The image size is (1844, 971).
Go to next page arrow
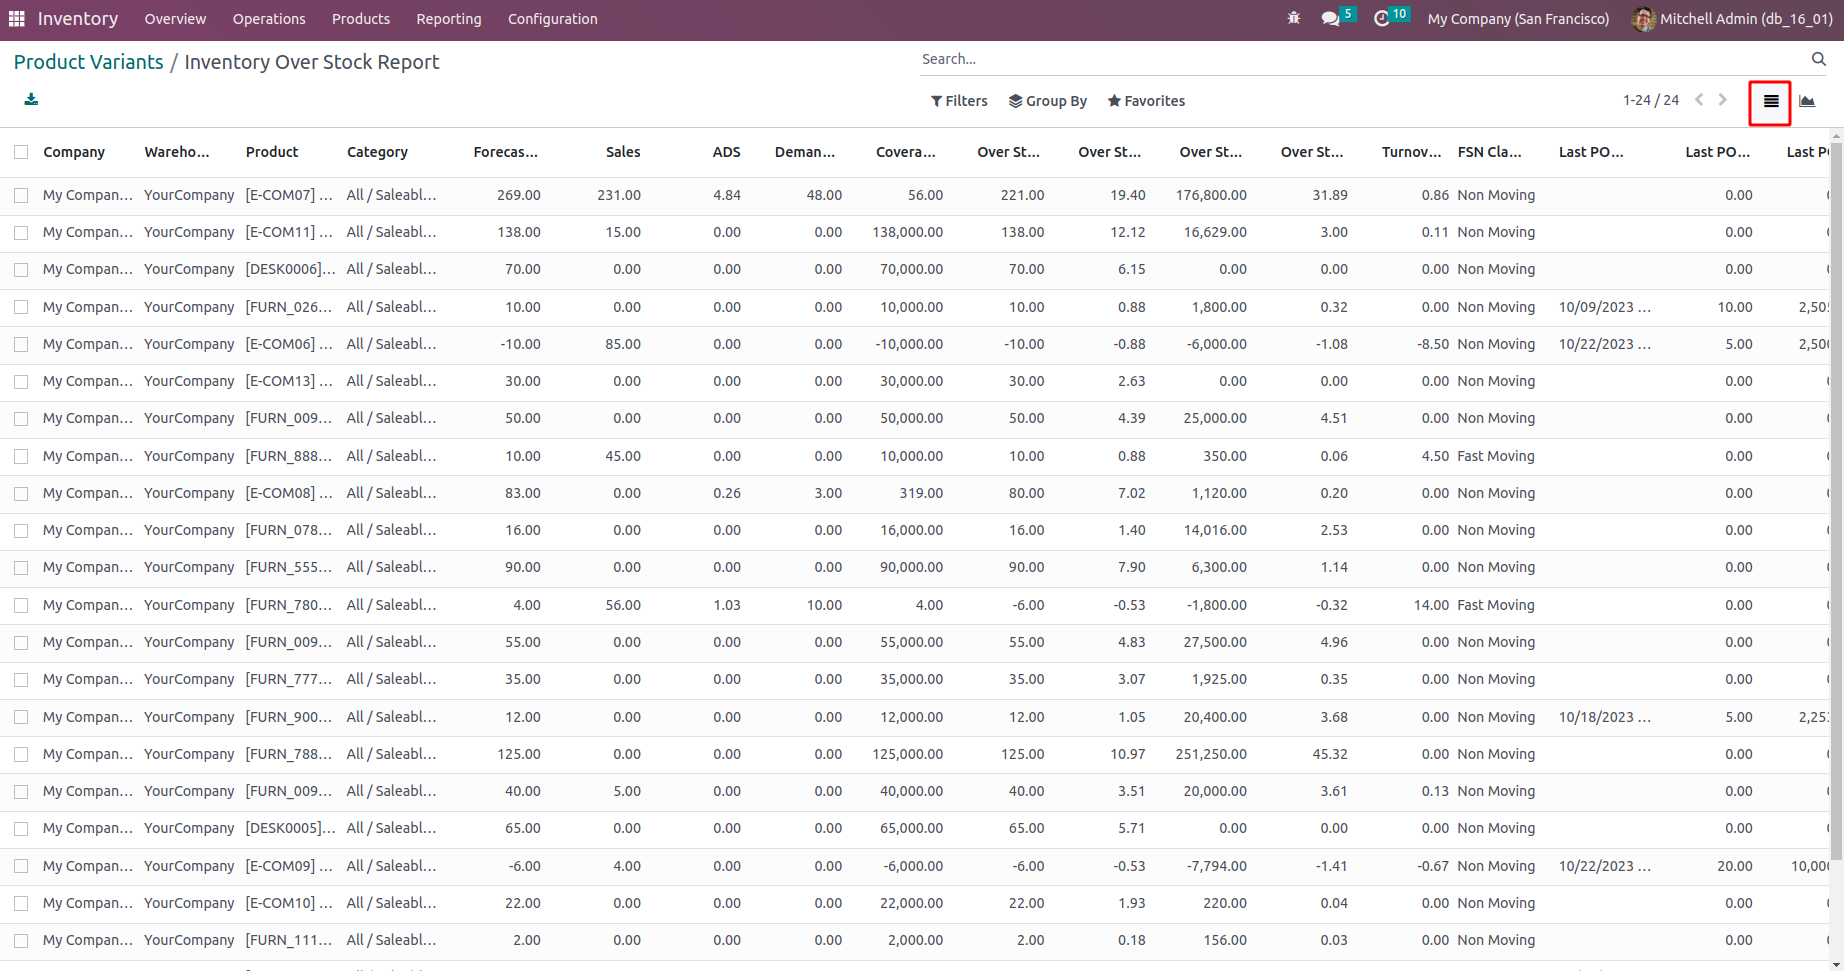[x=1722, y=100]
